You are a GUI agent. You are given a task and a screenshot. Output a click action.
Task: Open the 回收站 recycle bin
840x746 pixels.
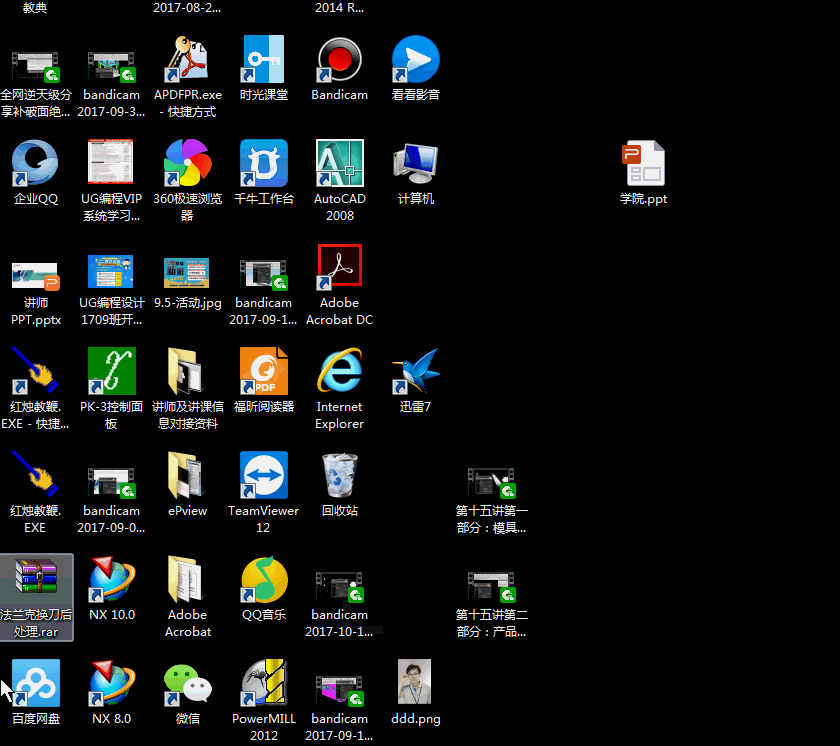(340, 484)
